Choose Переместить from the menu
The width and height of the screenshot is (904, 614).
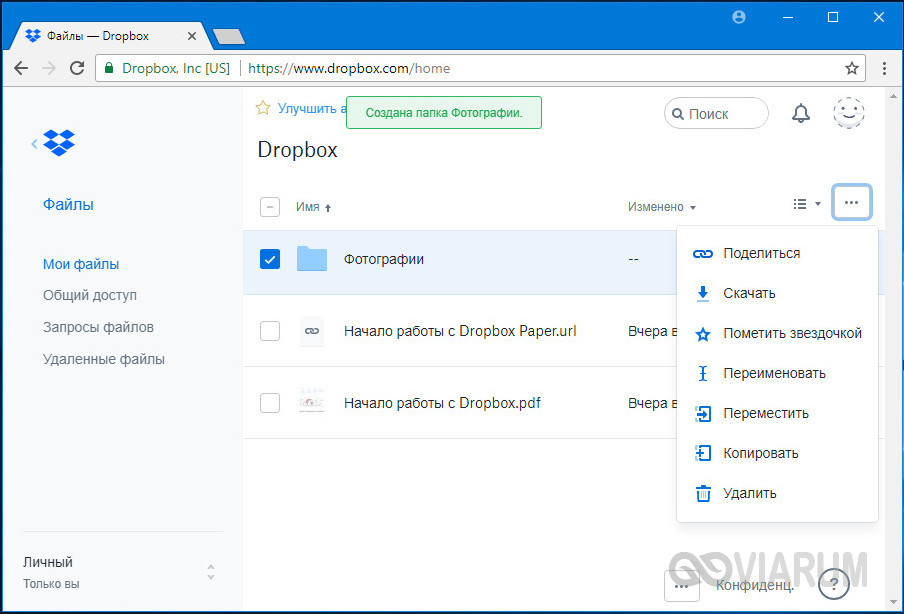[x=777, y=413]
